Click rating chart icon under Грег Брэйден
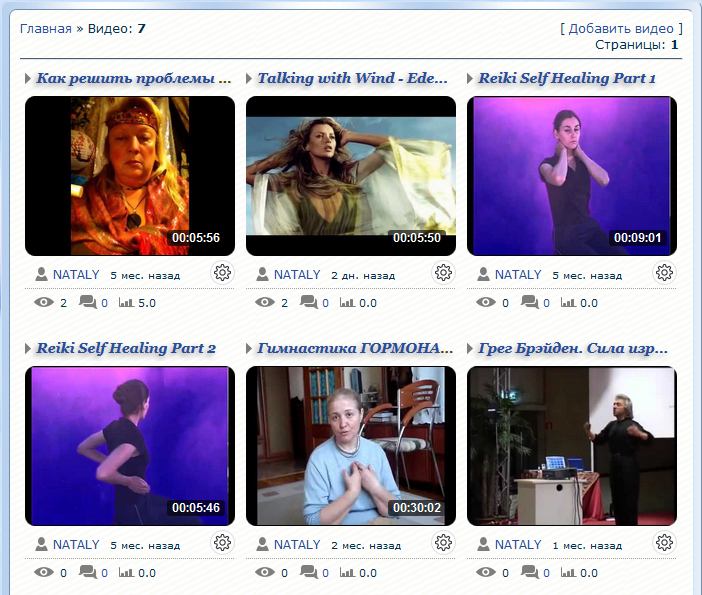Screen dimensions: 702x595 pos(568,573)
